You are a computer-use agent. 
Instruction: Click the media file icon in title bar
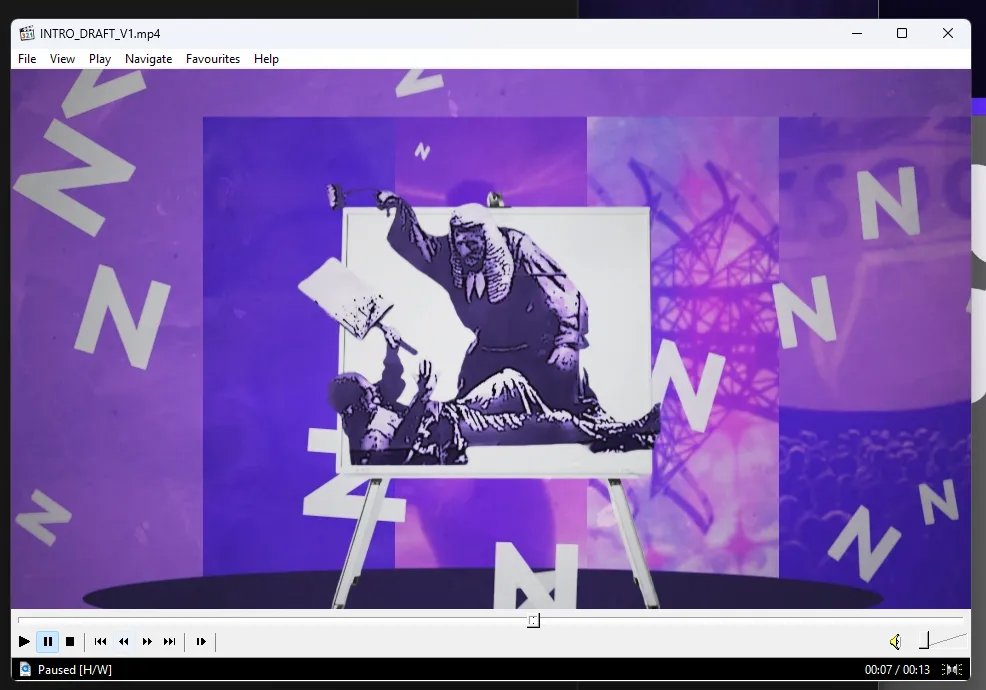(26, 33)
